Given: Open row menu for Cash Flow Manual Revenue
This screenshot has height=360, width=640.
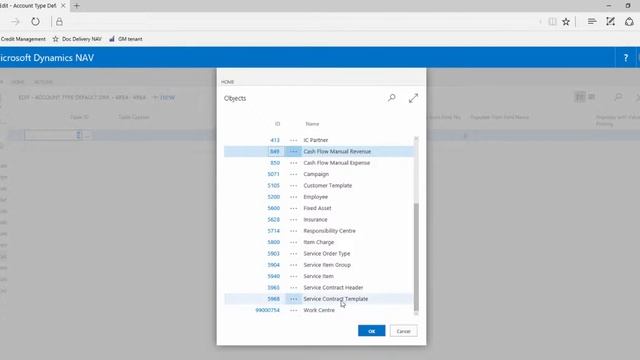Looking at the screenshot, I should pyautogui.click(x=293, y=151).
